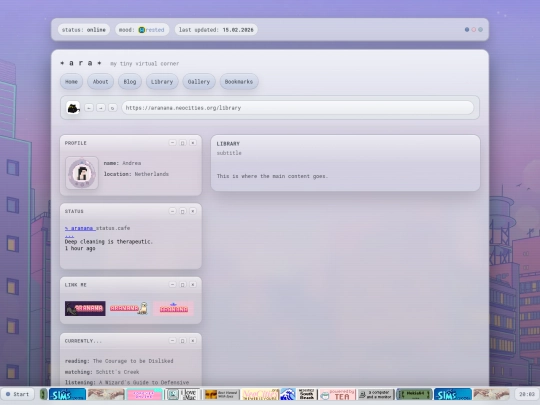Image resolution: width=540 pixels, height=405 pixels.
Task: Follow the aranana status.cafe link
Action: pyautogui.click(x=80, y=228)
